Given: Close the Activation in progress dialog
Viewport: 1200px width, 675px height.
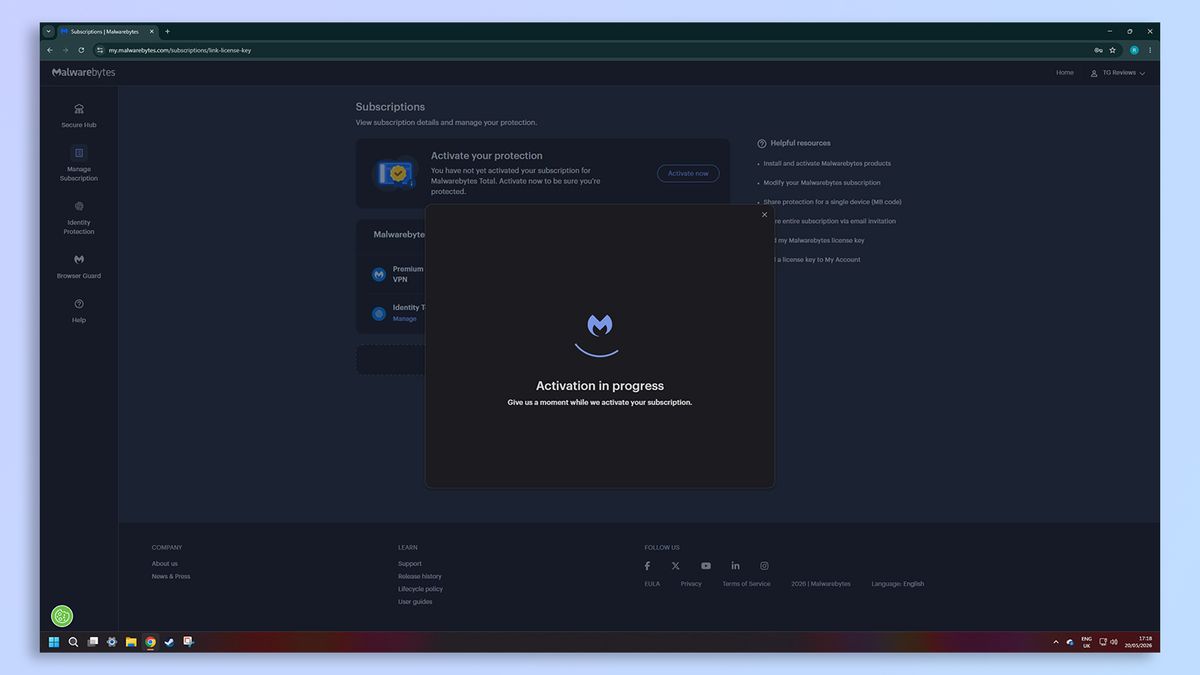Looking at the screenshot, I should [x=765, y=215].
